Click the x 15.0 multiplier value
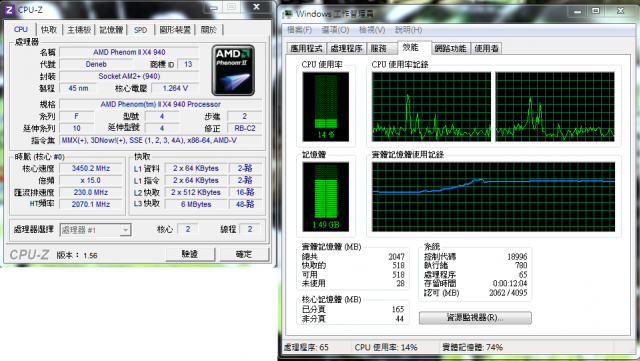This screenshot has width=640, height=361. (91, 180)
